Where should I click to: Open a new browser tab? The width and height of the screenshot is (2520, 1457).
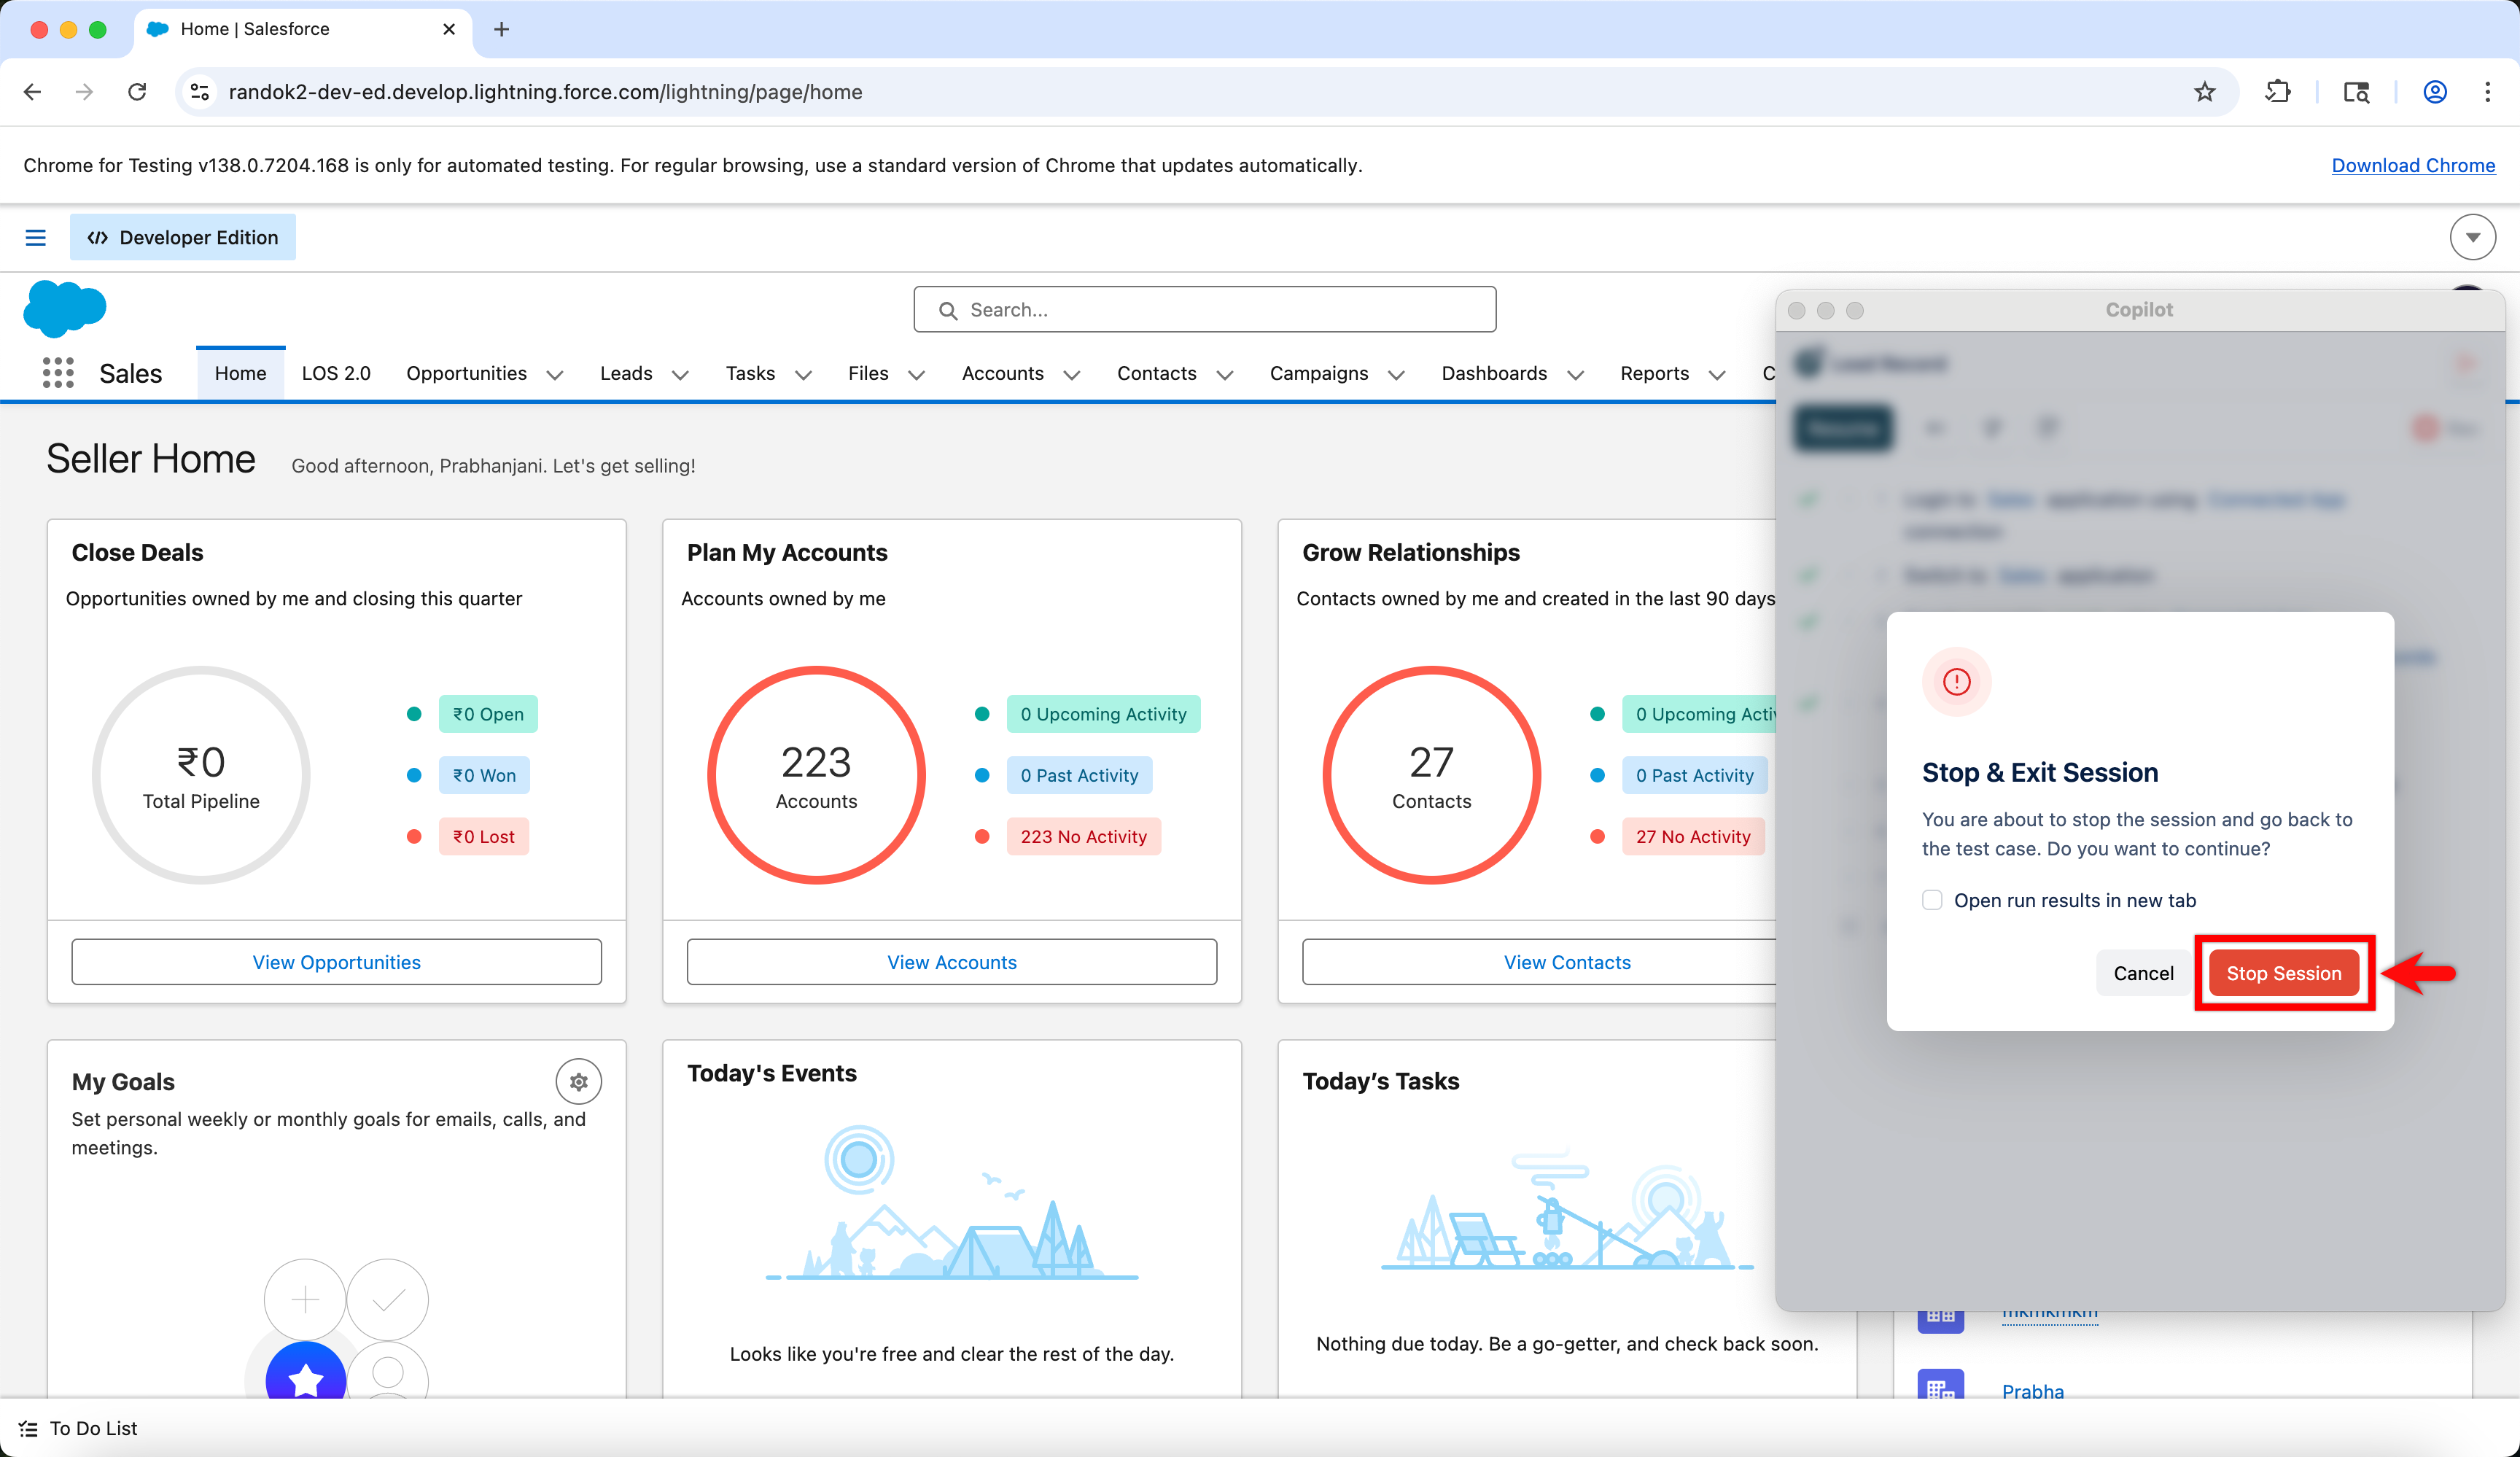point(501,29)
